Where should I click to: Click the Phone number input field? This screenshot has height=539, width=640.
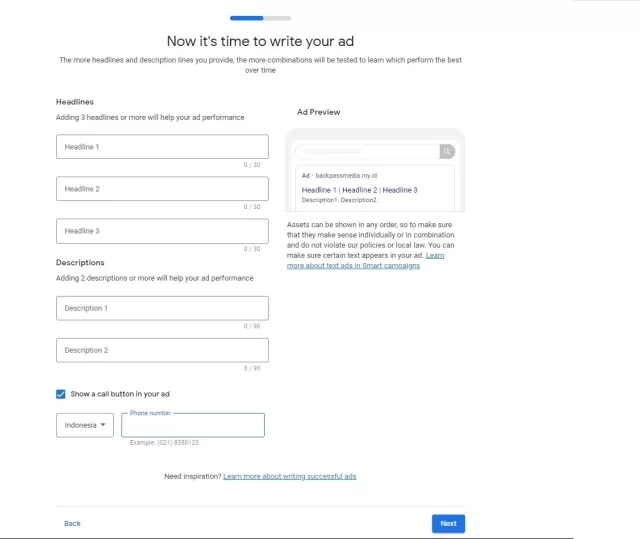[x=193, y=427]
